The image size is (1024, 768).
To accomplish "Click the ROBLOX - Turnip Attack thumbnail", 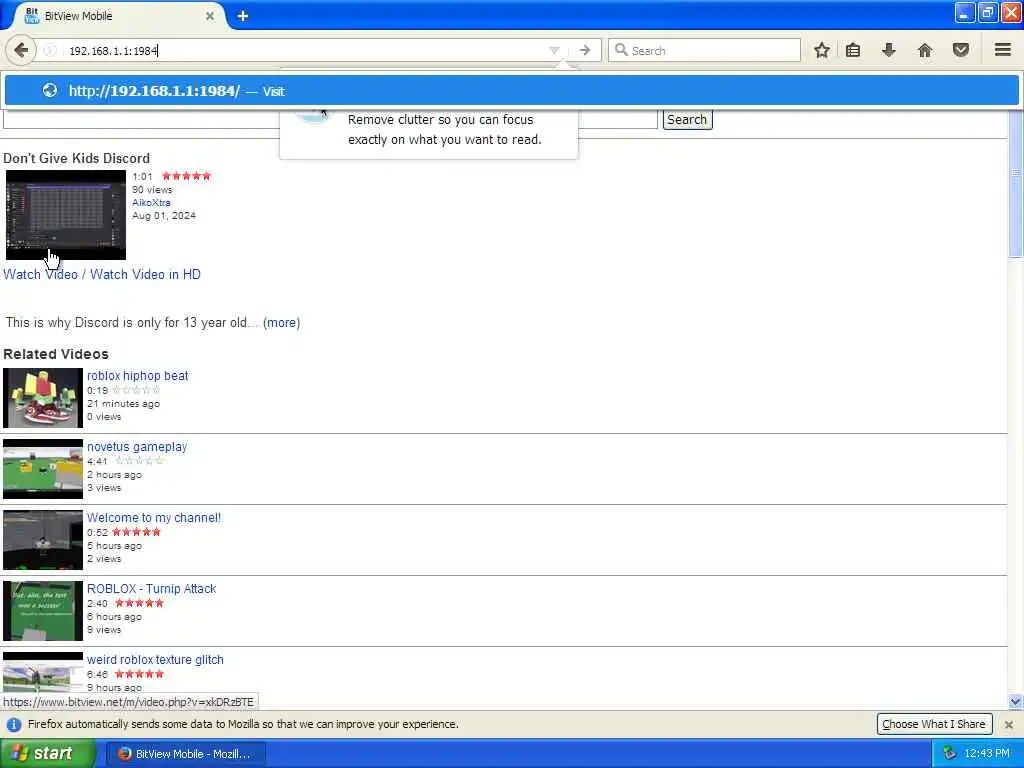I will coord(43,611).
